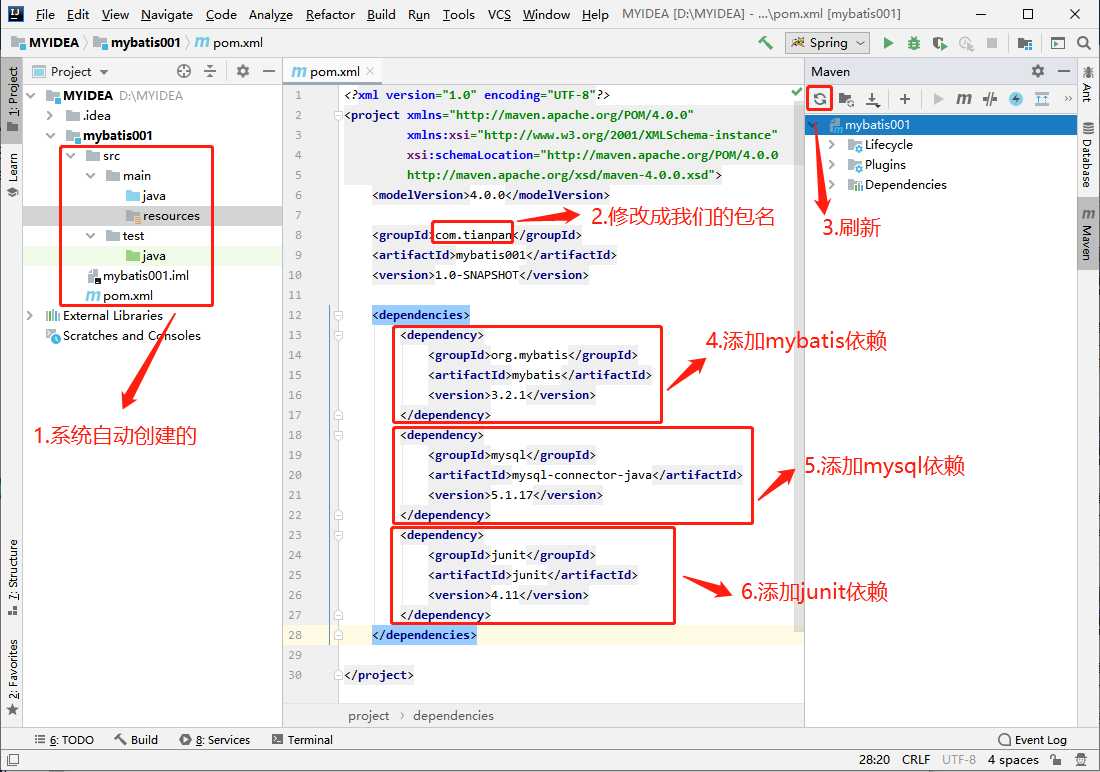The width and height of the screenshot is (1100, 772).
Task: Click dependencies breadcrumb below editor
Action: tap(453, 715)
